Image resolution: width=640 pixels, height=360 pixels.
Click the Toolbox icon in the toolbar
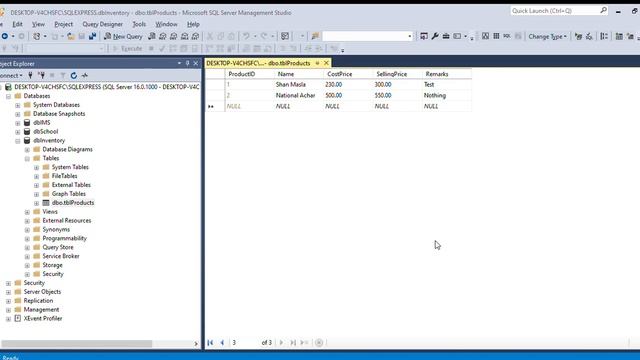[446, 36]
